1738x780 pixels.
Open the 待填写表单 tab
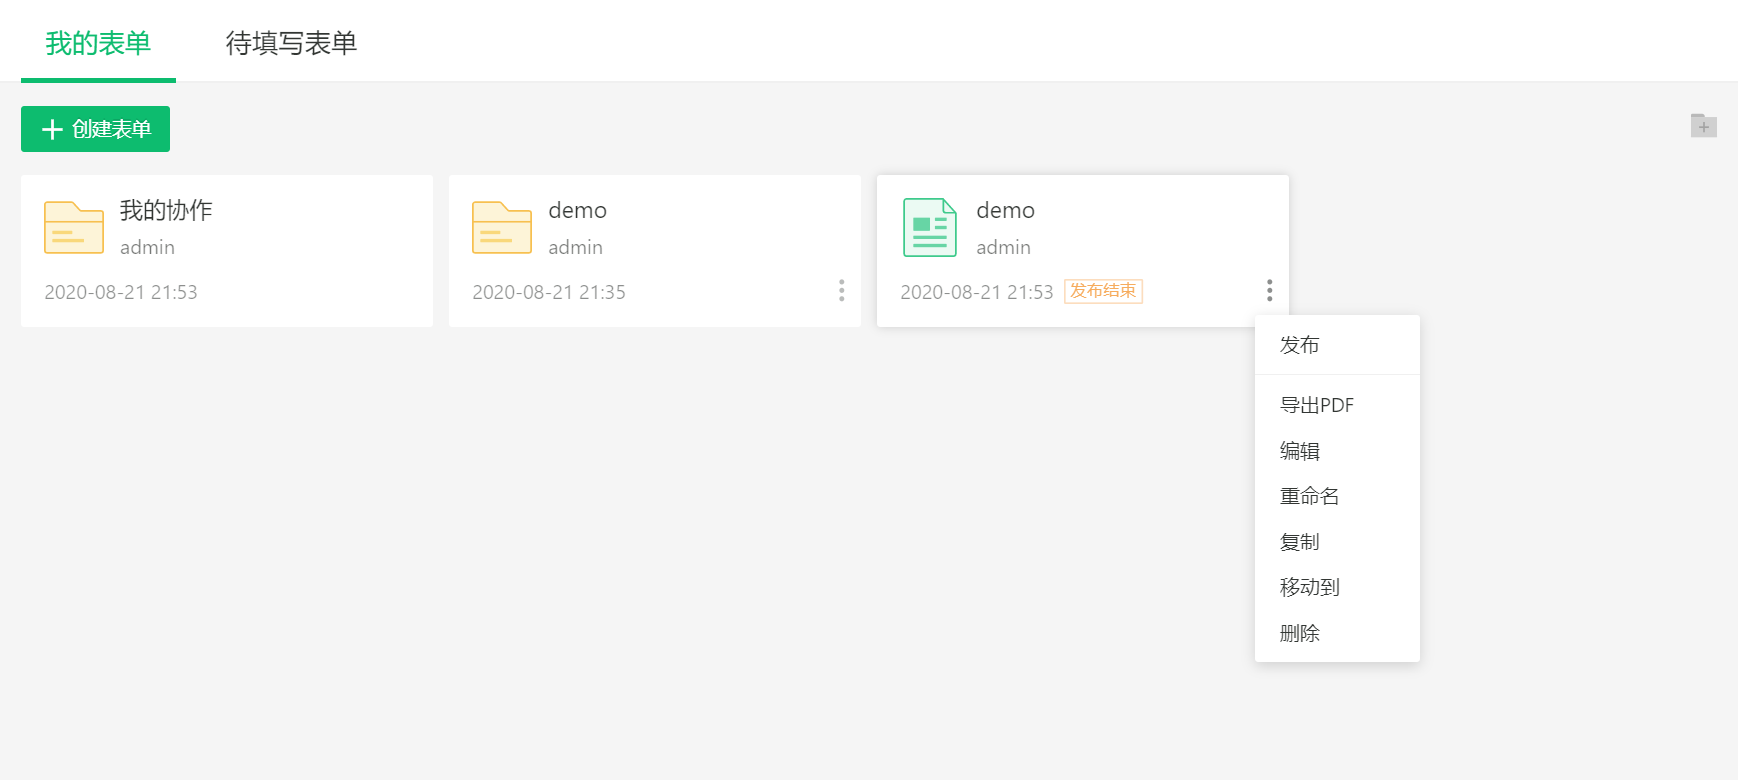[x=291, y=43]
